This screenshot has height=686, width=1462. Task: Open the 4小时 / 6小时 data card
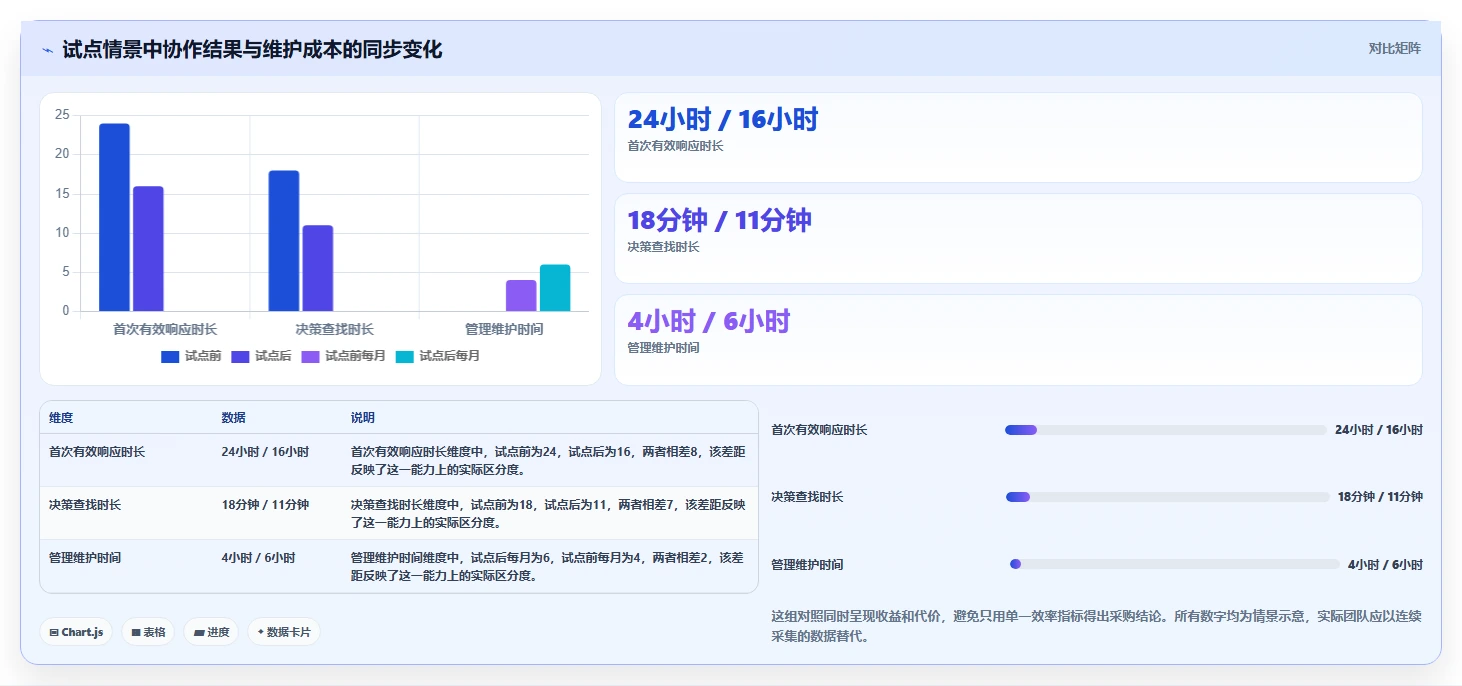click(1018, 339)
